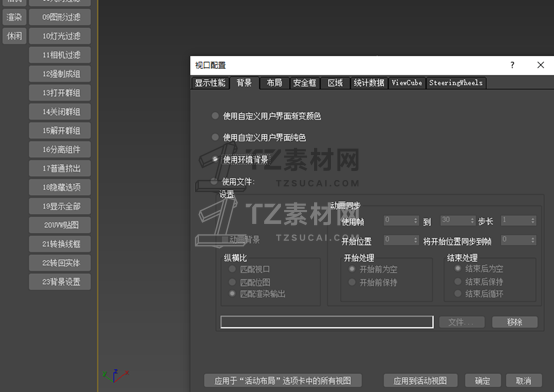554x392 pixels.
Task: Click the 22转回实体 button
Action: (60, 263)
